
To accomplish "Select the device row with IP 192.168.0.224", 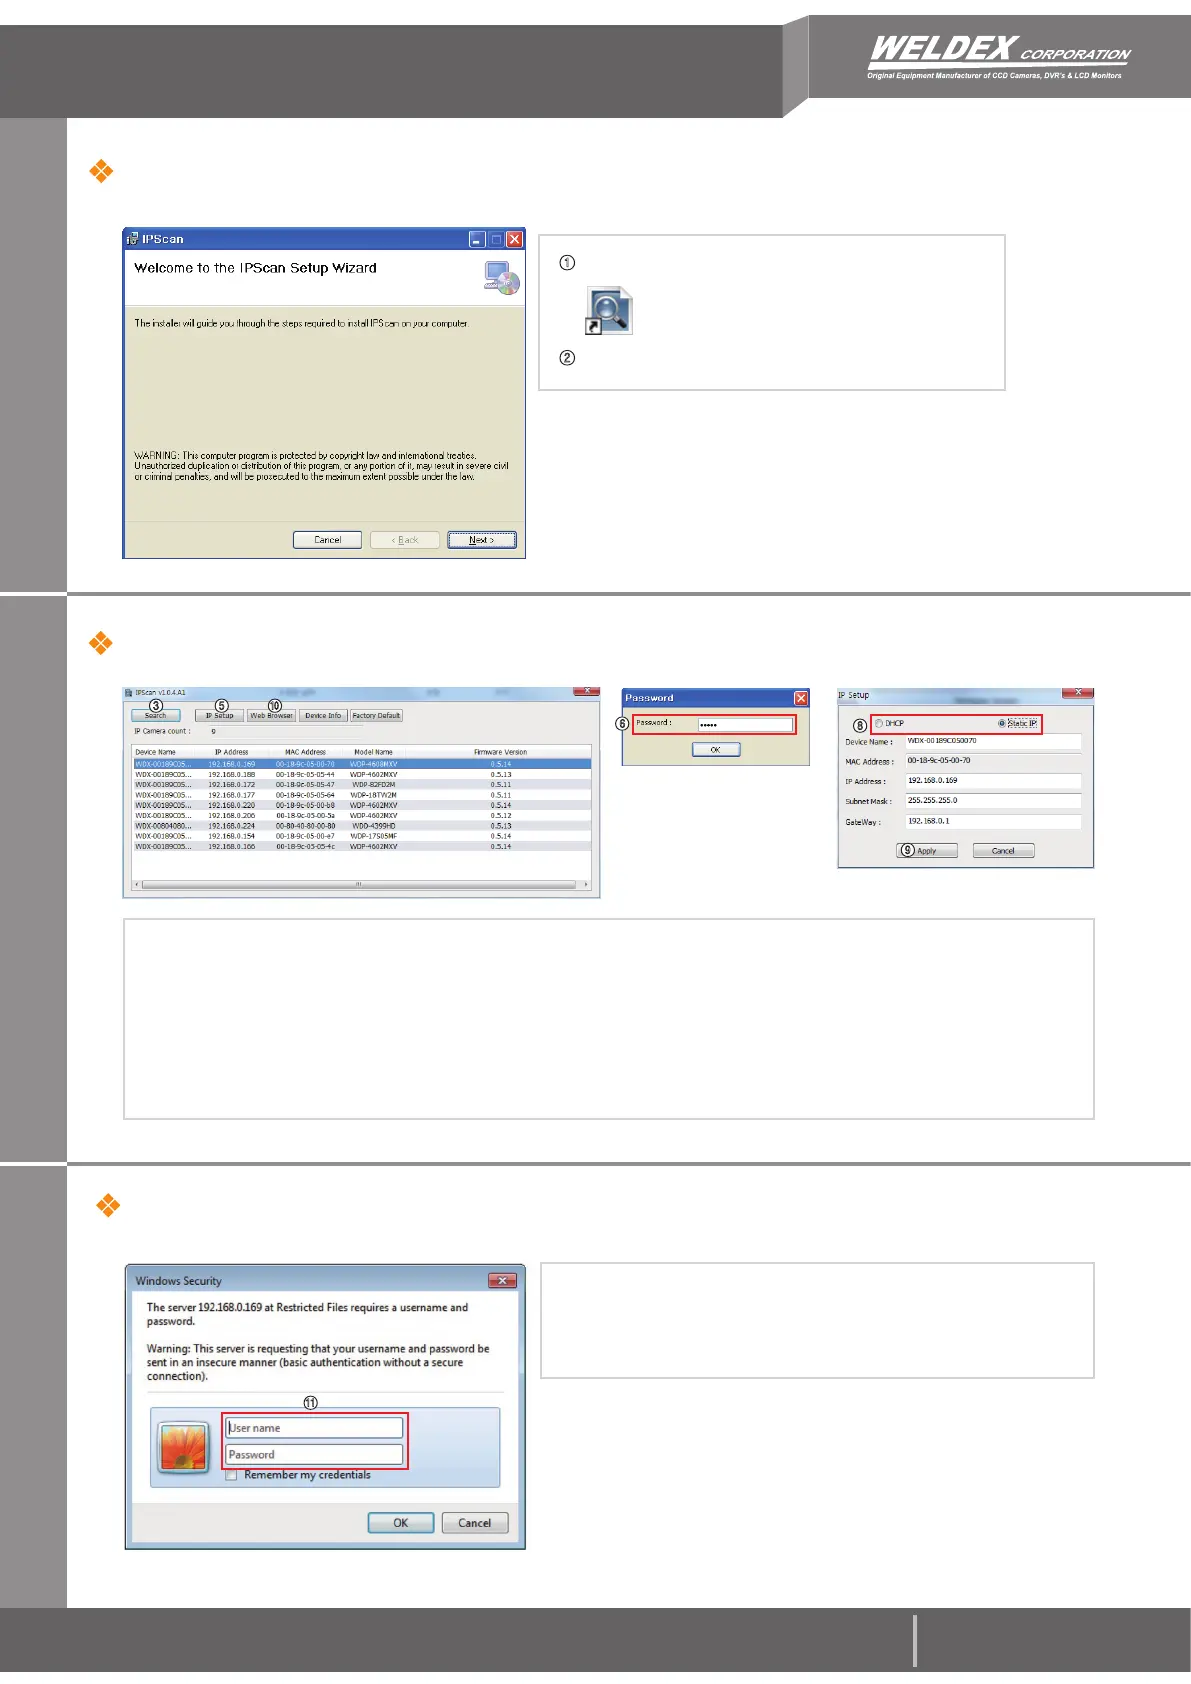I will (x=361, y=826).
